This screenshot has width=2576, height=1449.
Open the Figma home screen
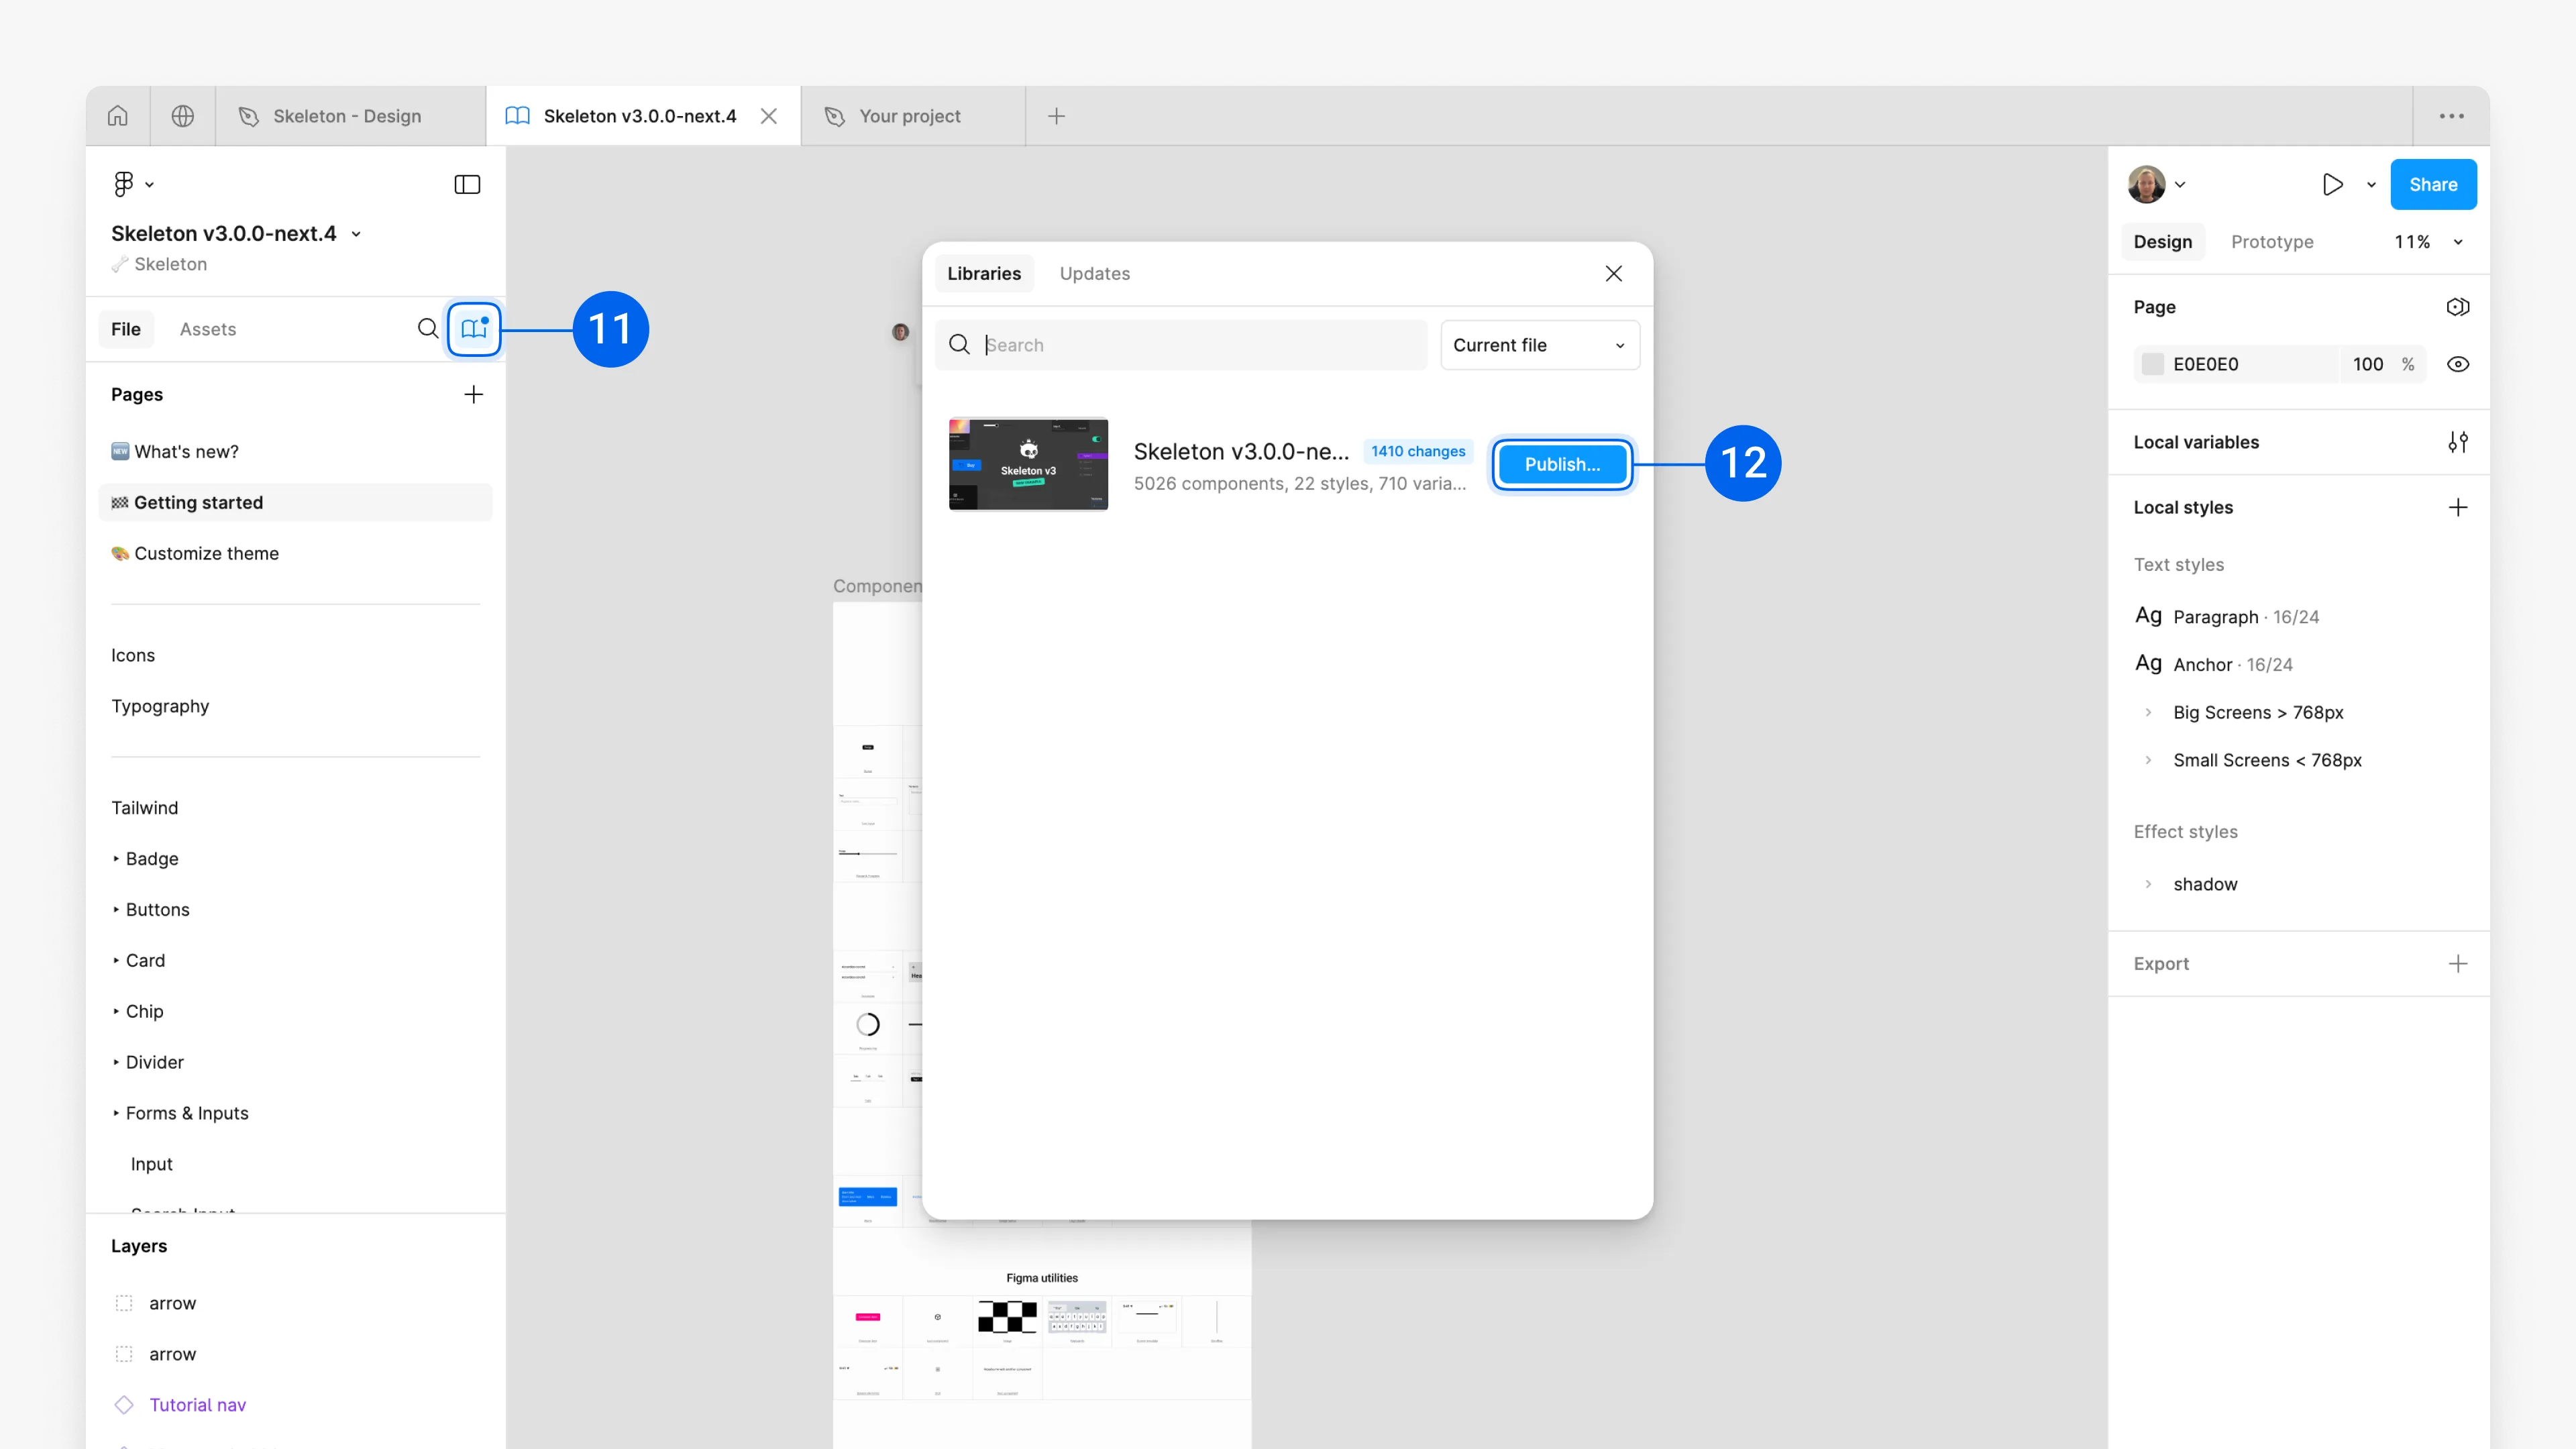pyautogui.click(x=117, y=115)
